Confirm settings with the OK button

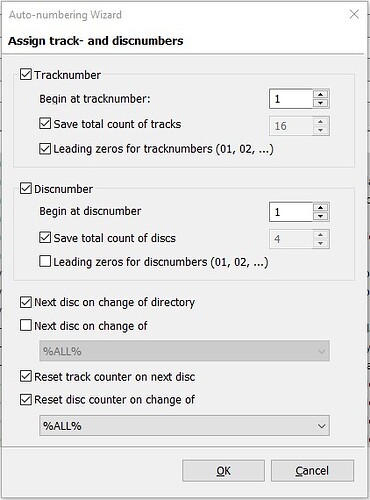tap(223, 471)
